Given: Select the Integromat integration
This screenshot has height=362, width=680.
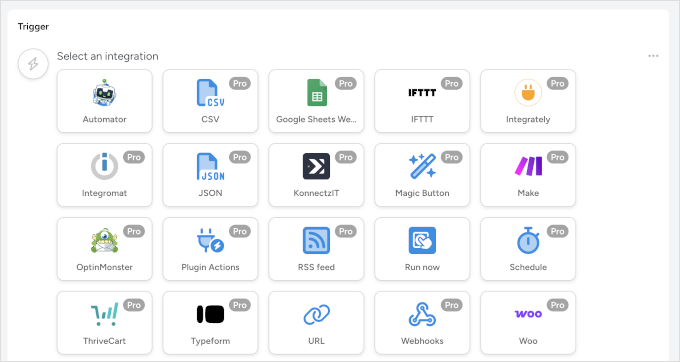Looking at the screenshot, I should point(105,175).
